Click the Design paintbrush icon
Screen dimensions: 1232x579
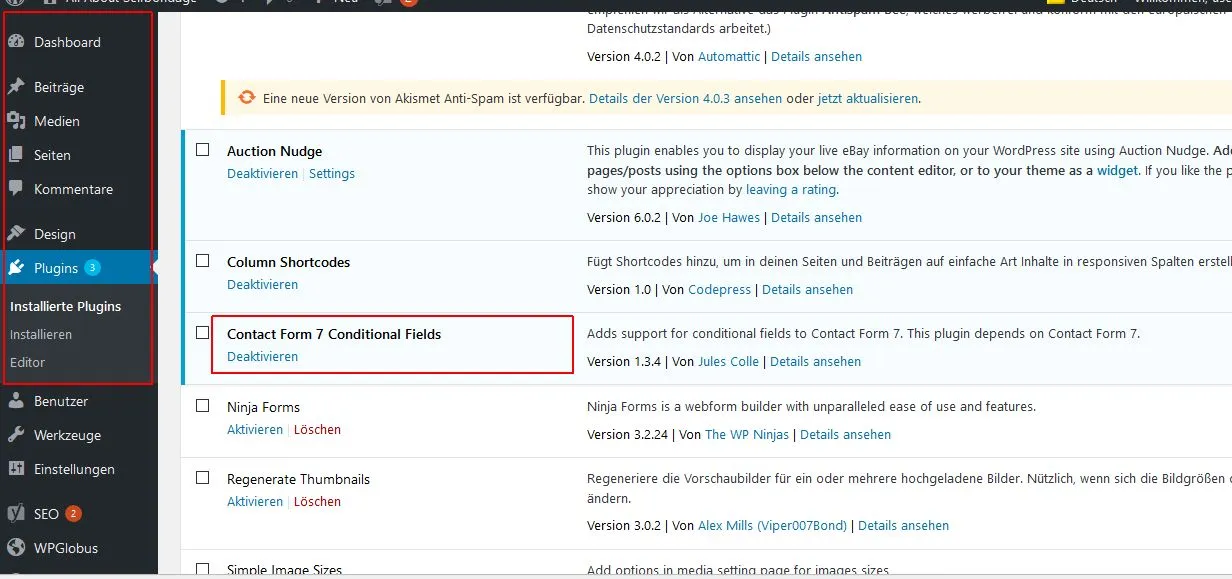tap(16, 234)
